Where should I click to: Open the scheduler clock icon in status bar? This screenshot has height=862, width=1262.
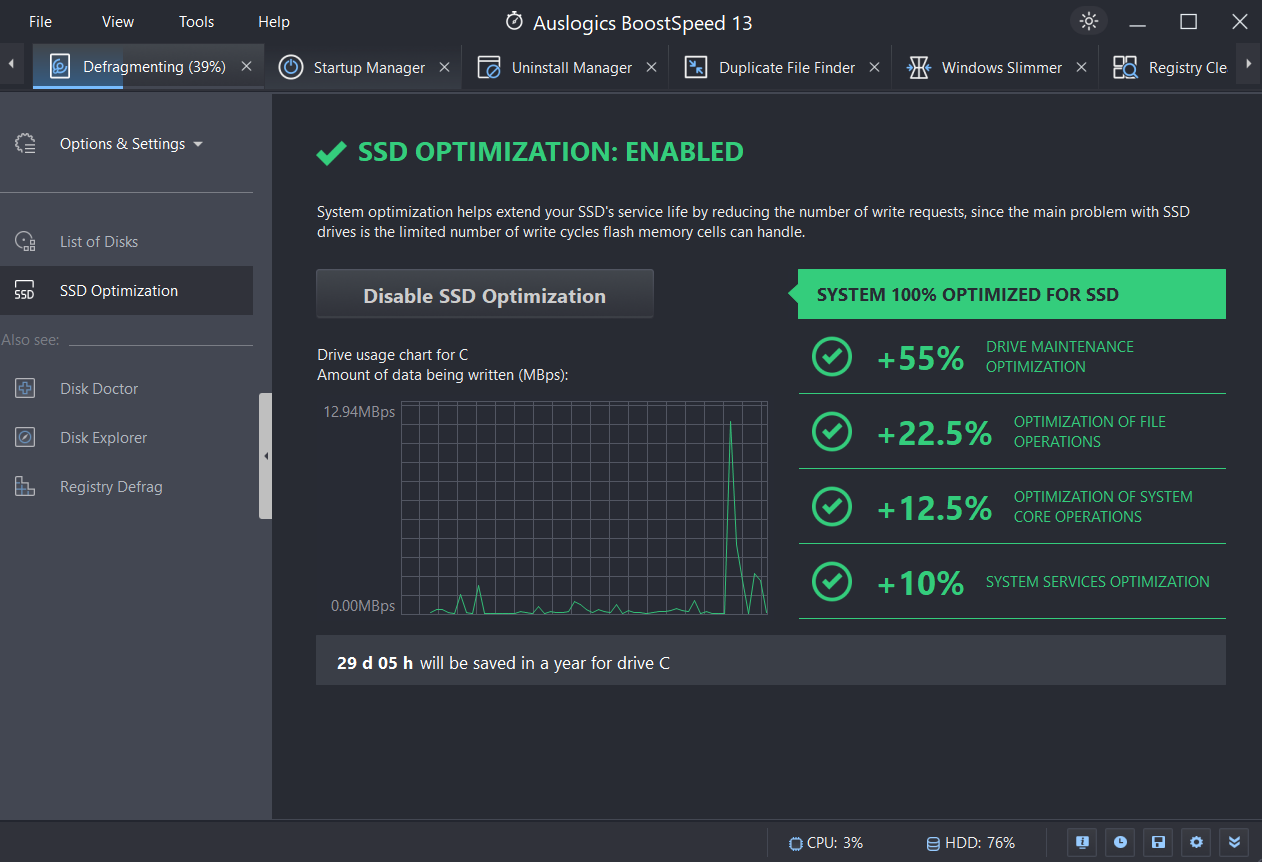click(1120, 842)
